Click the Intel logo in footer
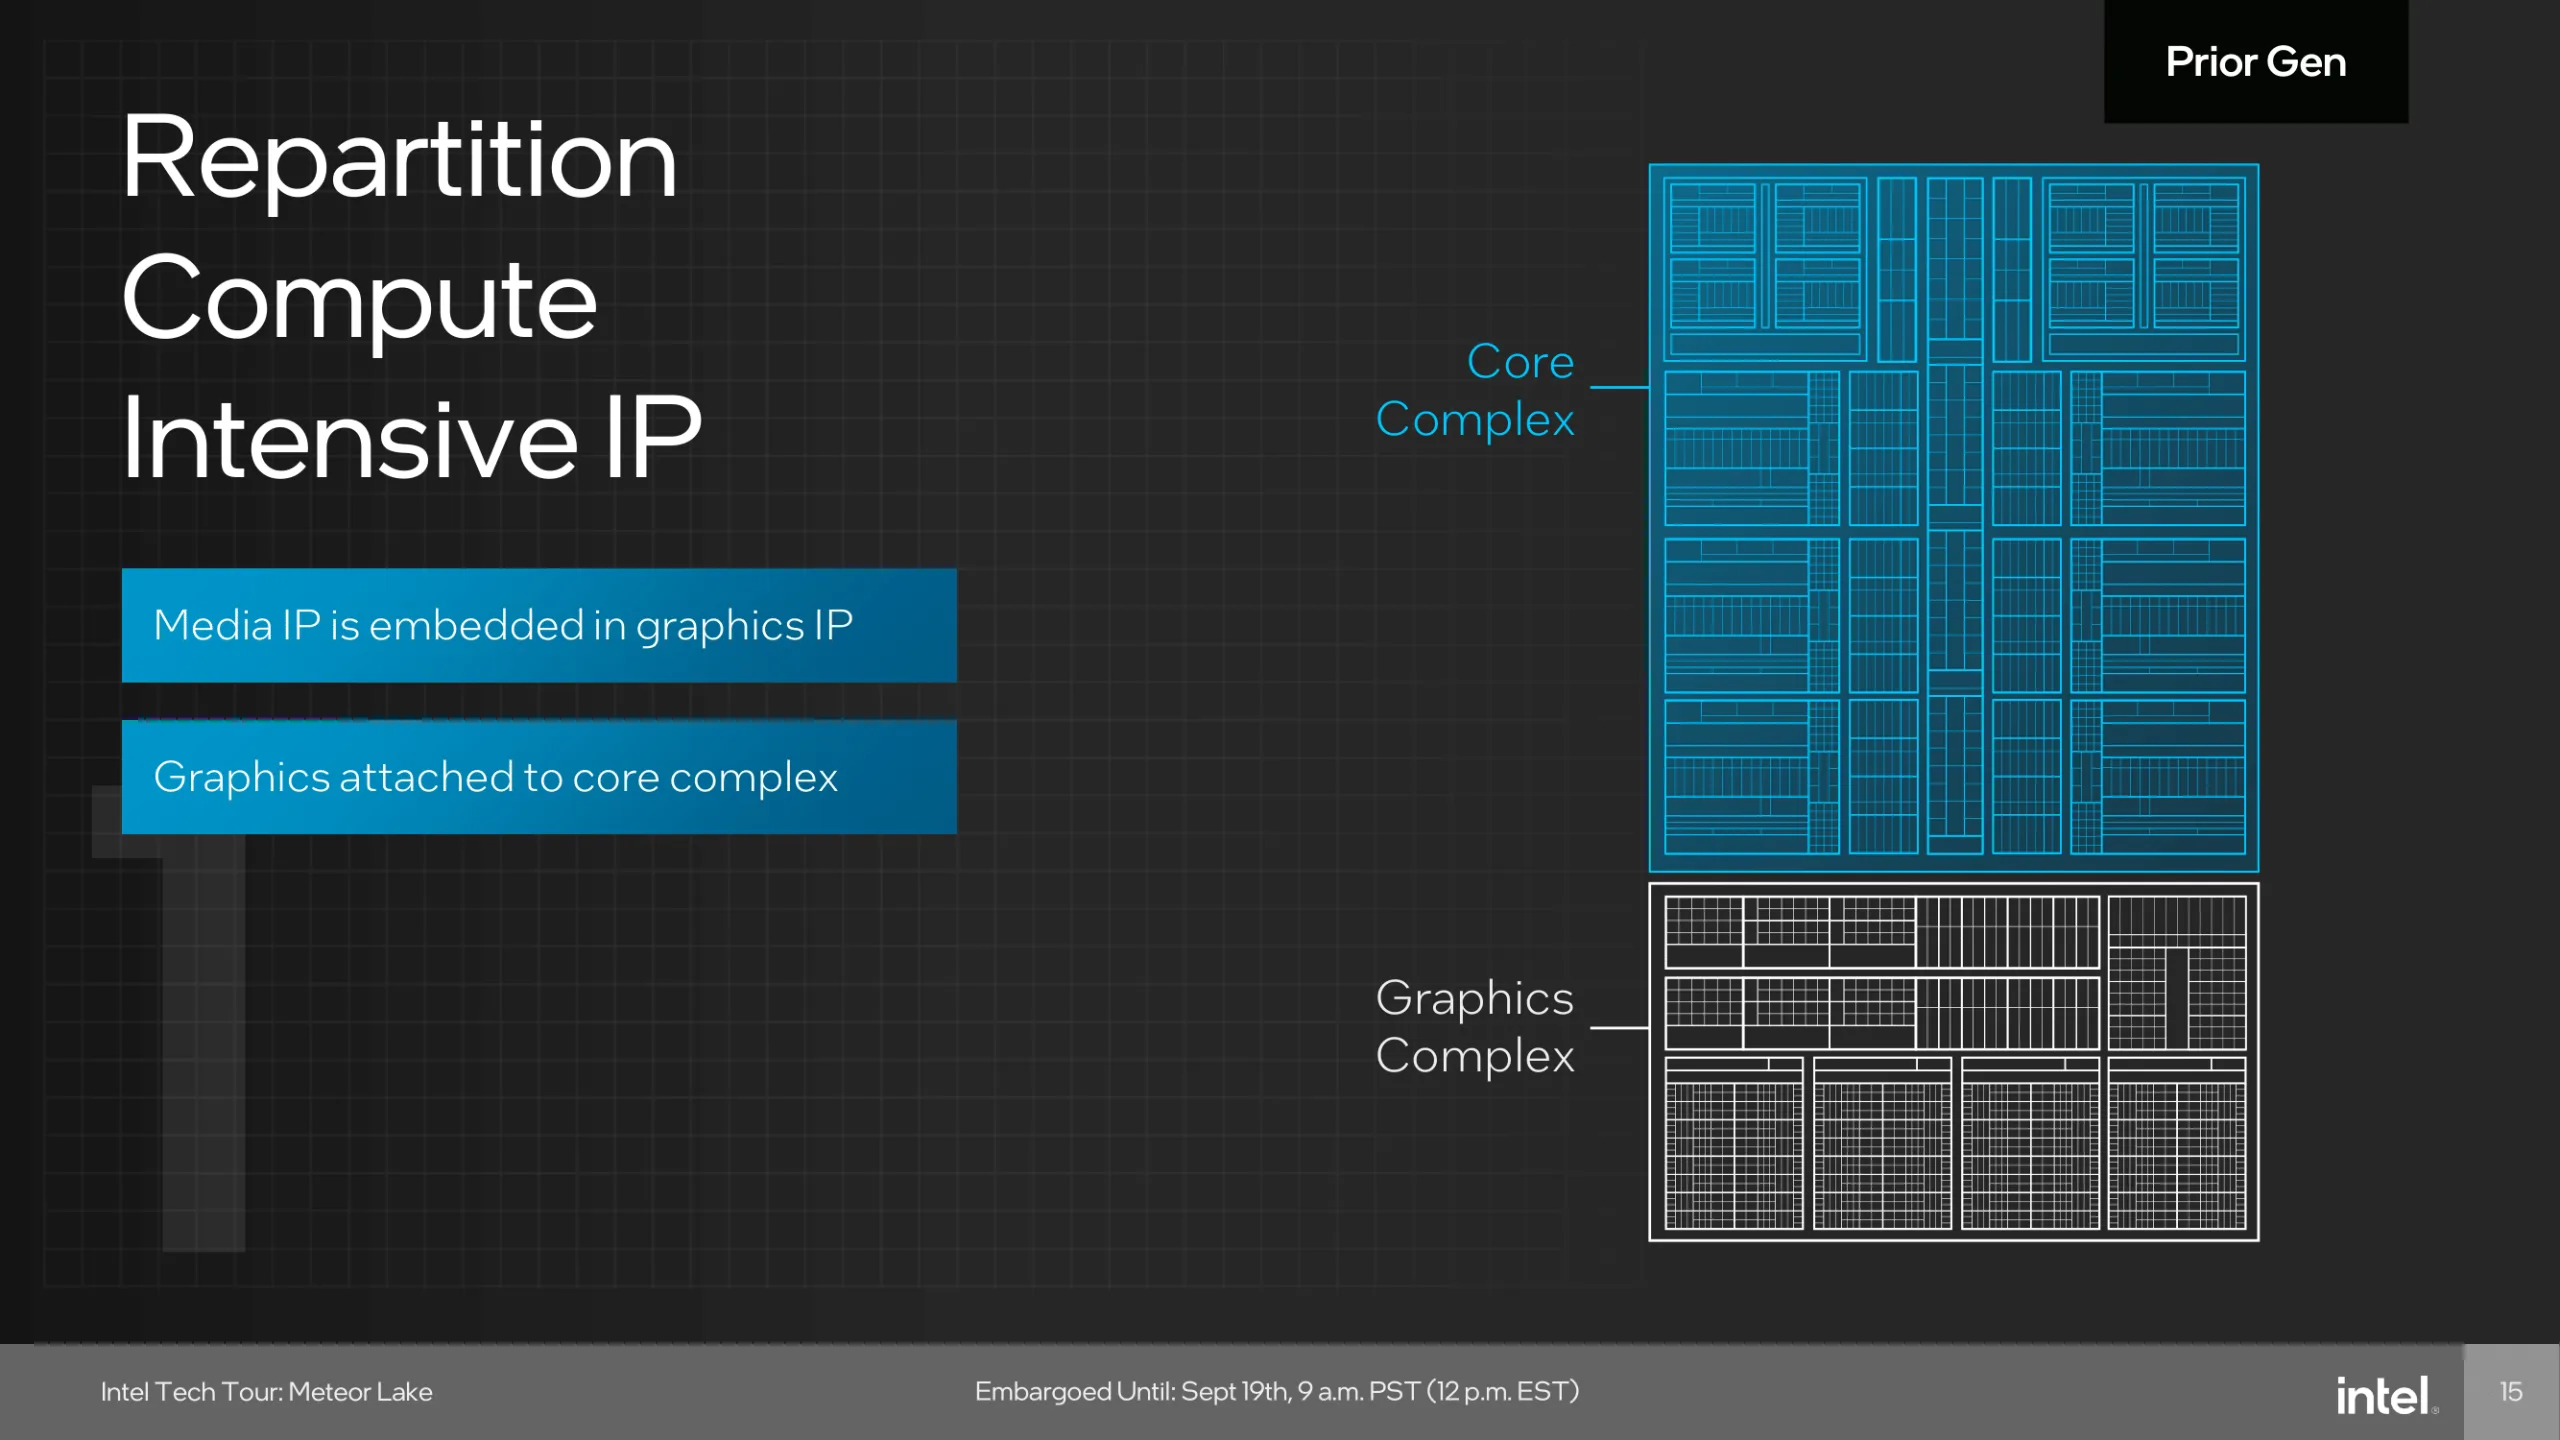This screenshot has height=1440, width=2560. pos(2386,1395)
